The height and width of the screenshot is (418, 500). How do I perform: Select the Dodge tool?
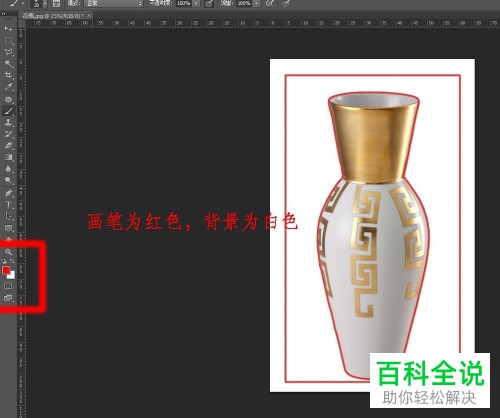pos(8,181)
